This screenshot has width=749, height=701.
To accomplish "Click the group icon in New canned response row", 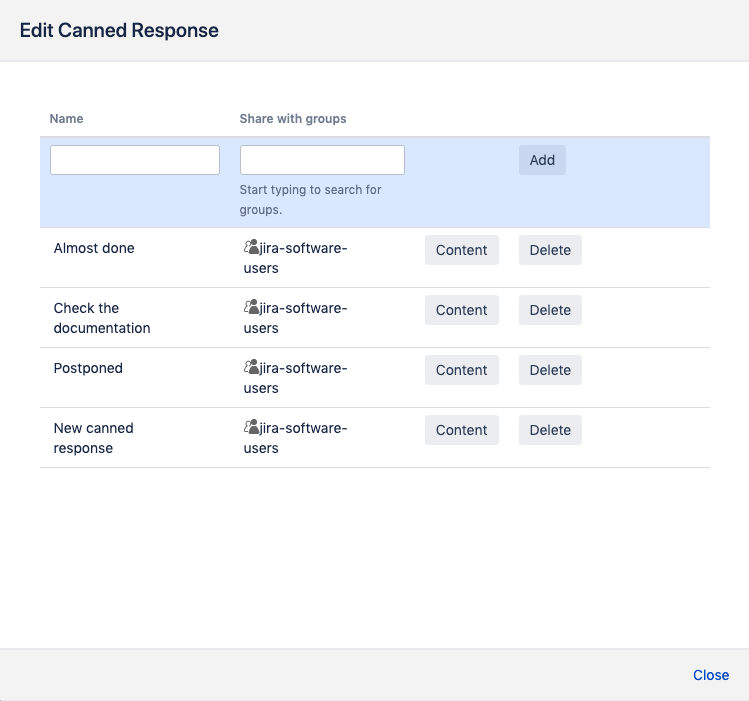I will tap(251, 428).
